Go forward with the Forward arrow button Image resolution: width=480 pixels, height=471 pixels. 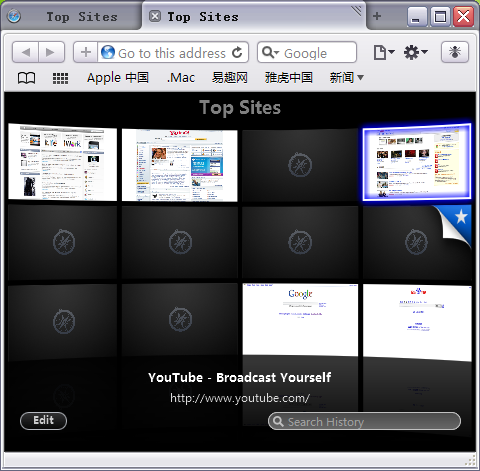pos(51,52)
